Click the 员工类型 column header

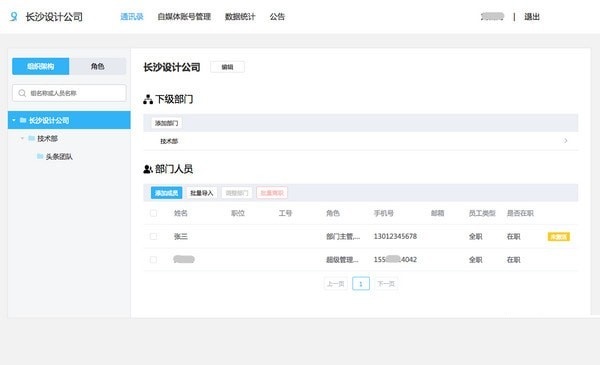point(482,213)
